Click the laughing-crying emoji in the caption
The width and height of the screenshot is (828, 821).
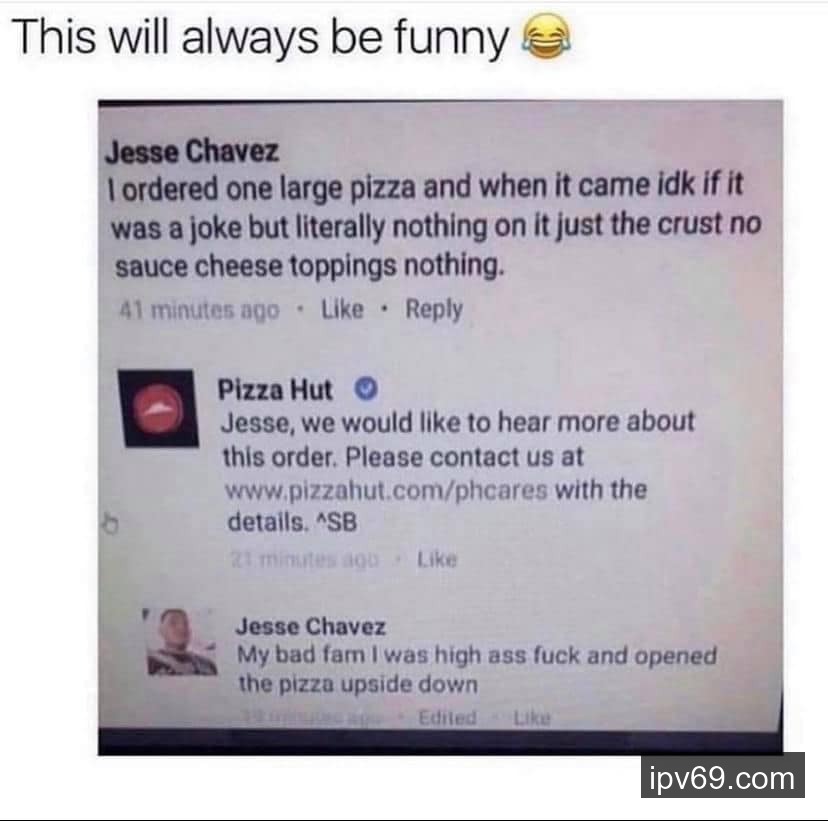coord(545,37)
